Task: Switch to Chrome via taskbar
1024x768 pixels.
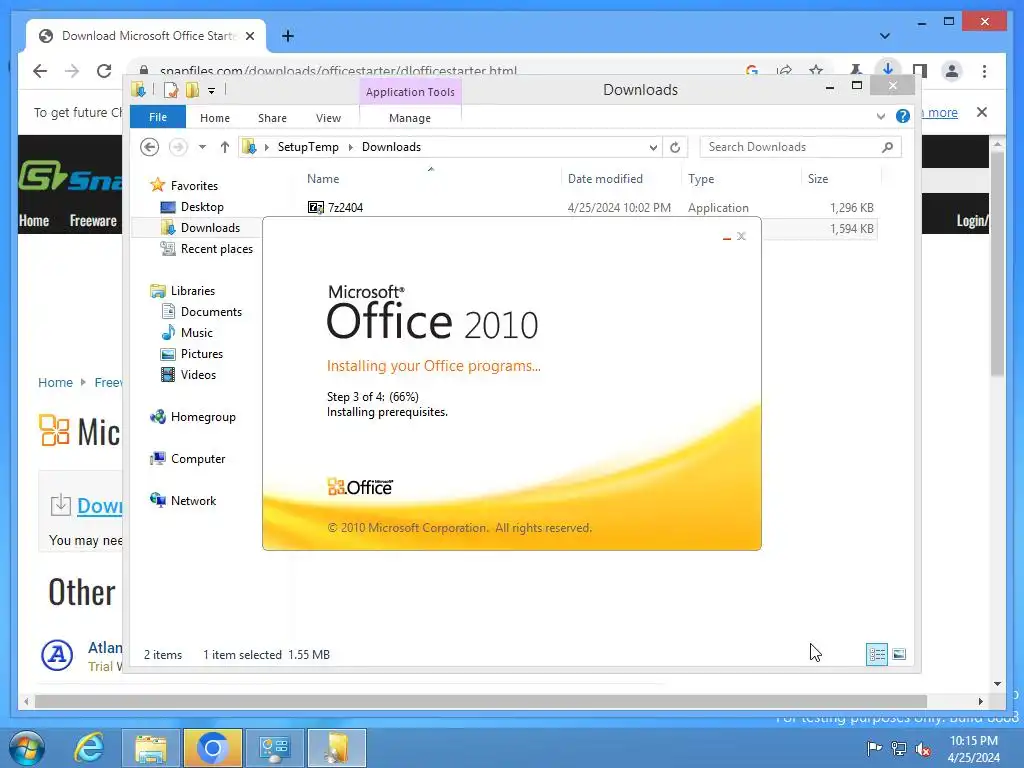Action: [x=213, y=748]
